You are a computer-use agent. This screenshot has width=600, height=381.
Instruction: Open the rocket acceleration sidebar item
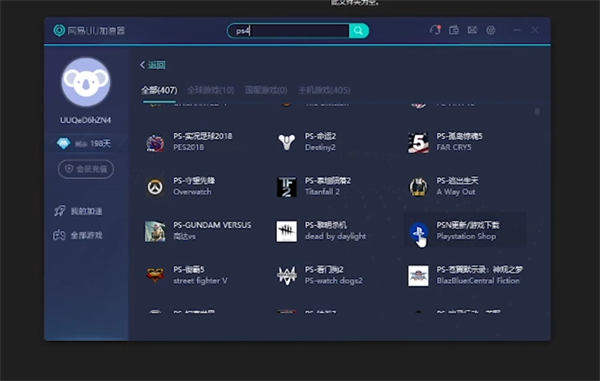click(78, 211)
